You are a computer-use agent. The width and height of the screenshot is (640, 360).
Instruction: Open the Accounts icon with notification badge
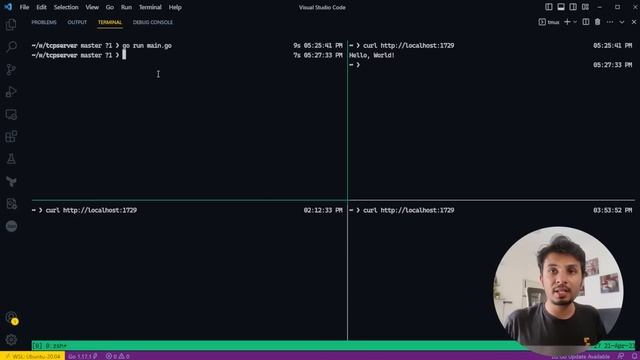tap(11, 318)
